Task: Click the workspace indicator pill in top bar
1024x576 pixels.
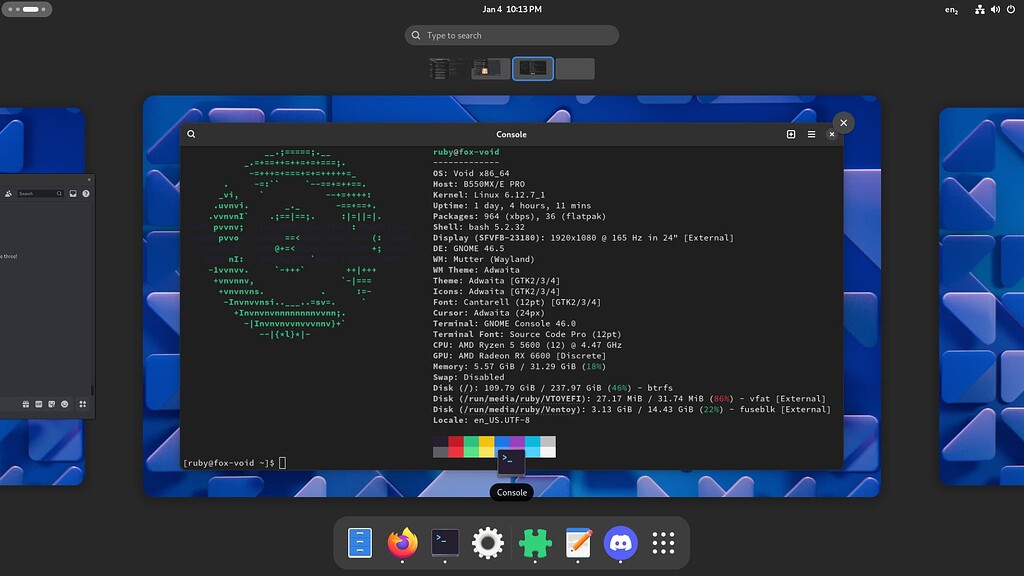Action: 27,9
